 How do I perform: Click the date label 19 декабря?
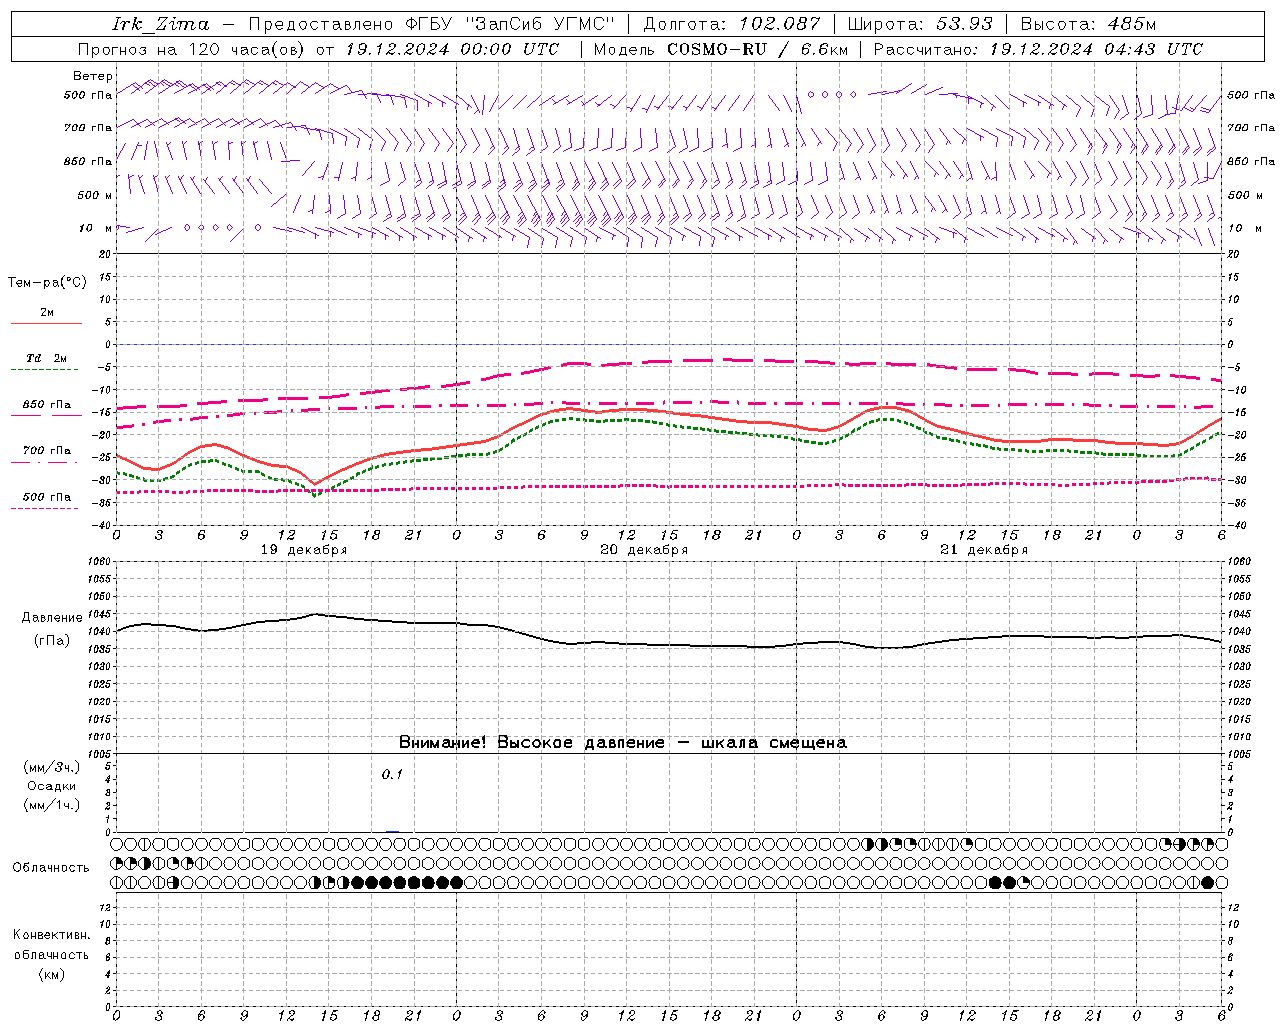(304, 550)
